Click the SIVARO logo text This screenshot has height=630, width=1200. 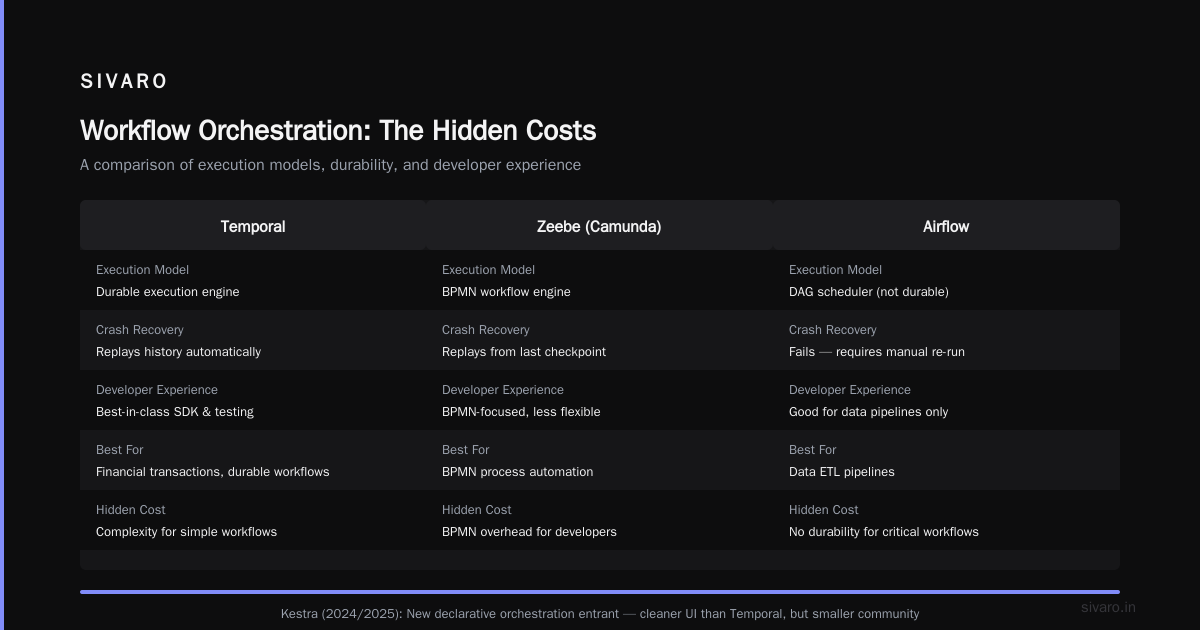124,81
